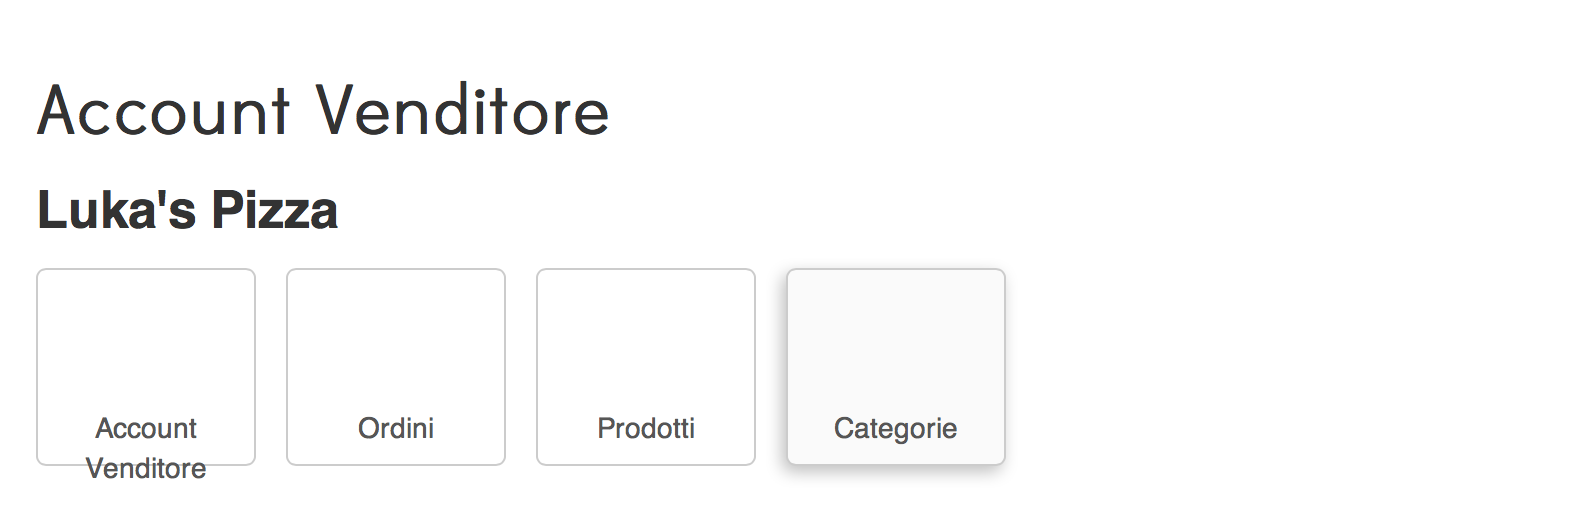Go to the Prodotti tile
The image size is (1584, 522).
click(x=646, y=367)
